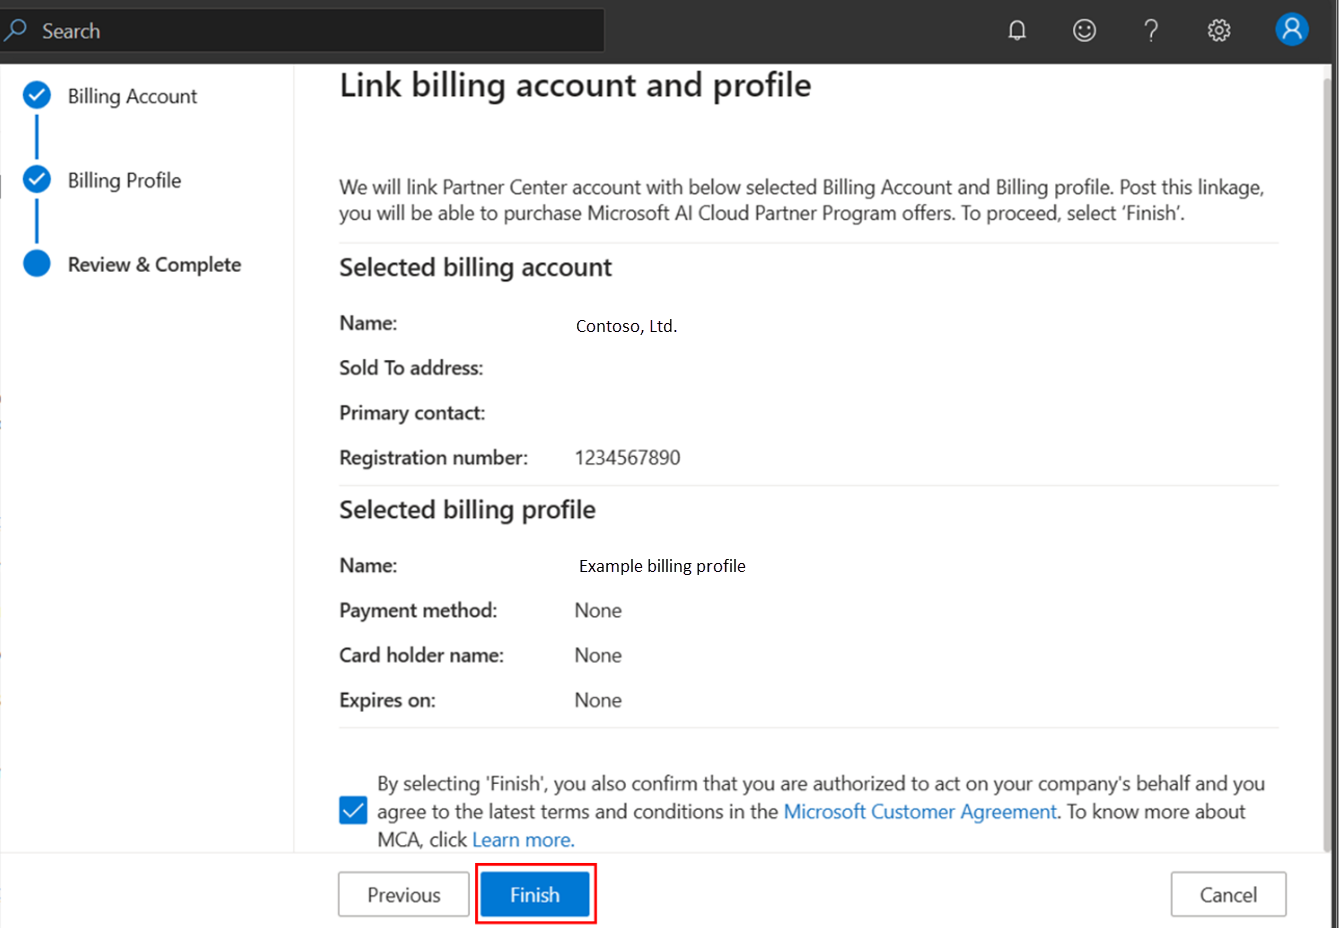Follow the Learn more link
This screenshot has height=928, width=1340.
(x=522, y=840)
